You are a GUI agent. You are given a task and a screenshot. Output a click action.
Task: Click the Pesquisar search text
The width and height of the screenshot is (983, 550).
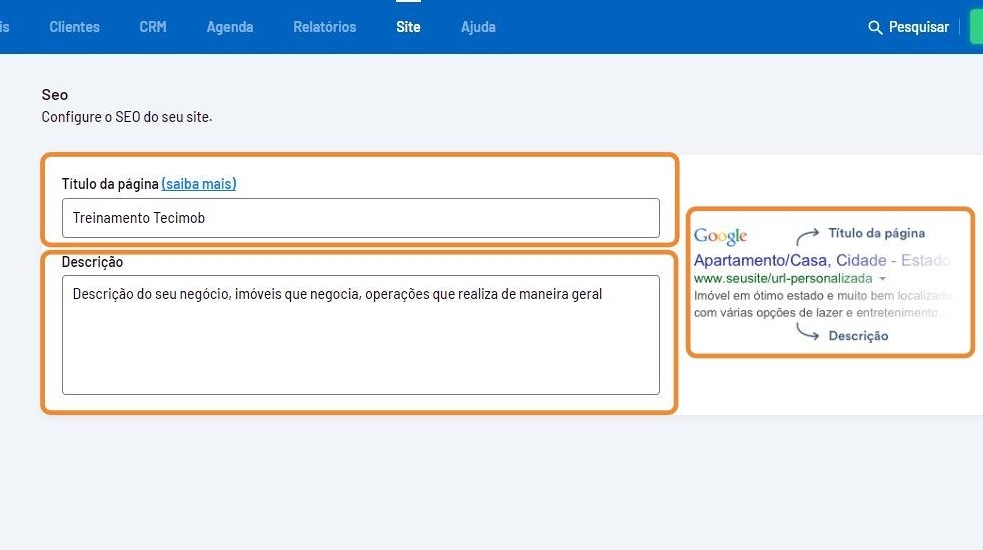(x=918, y=27)
